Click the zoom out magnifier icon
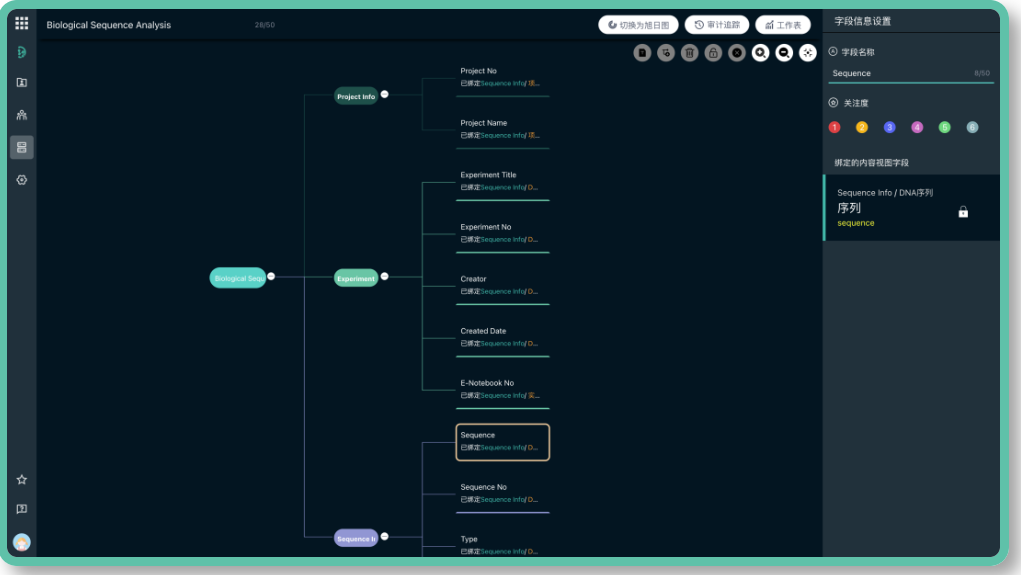The image size is (1021, 575). coord(784,53)
